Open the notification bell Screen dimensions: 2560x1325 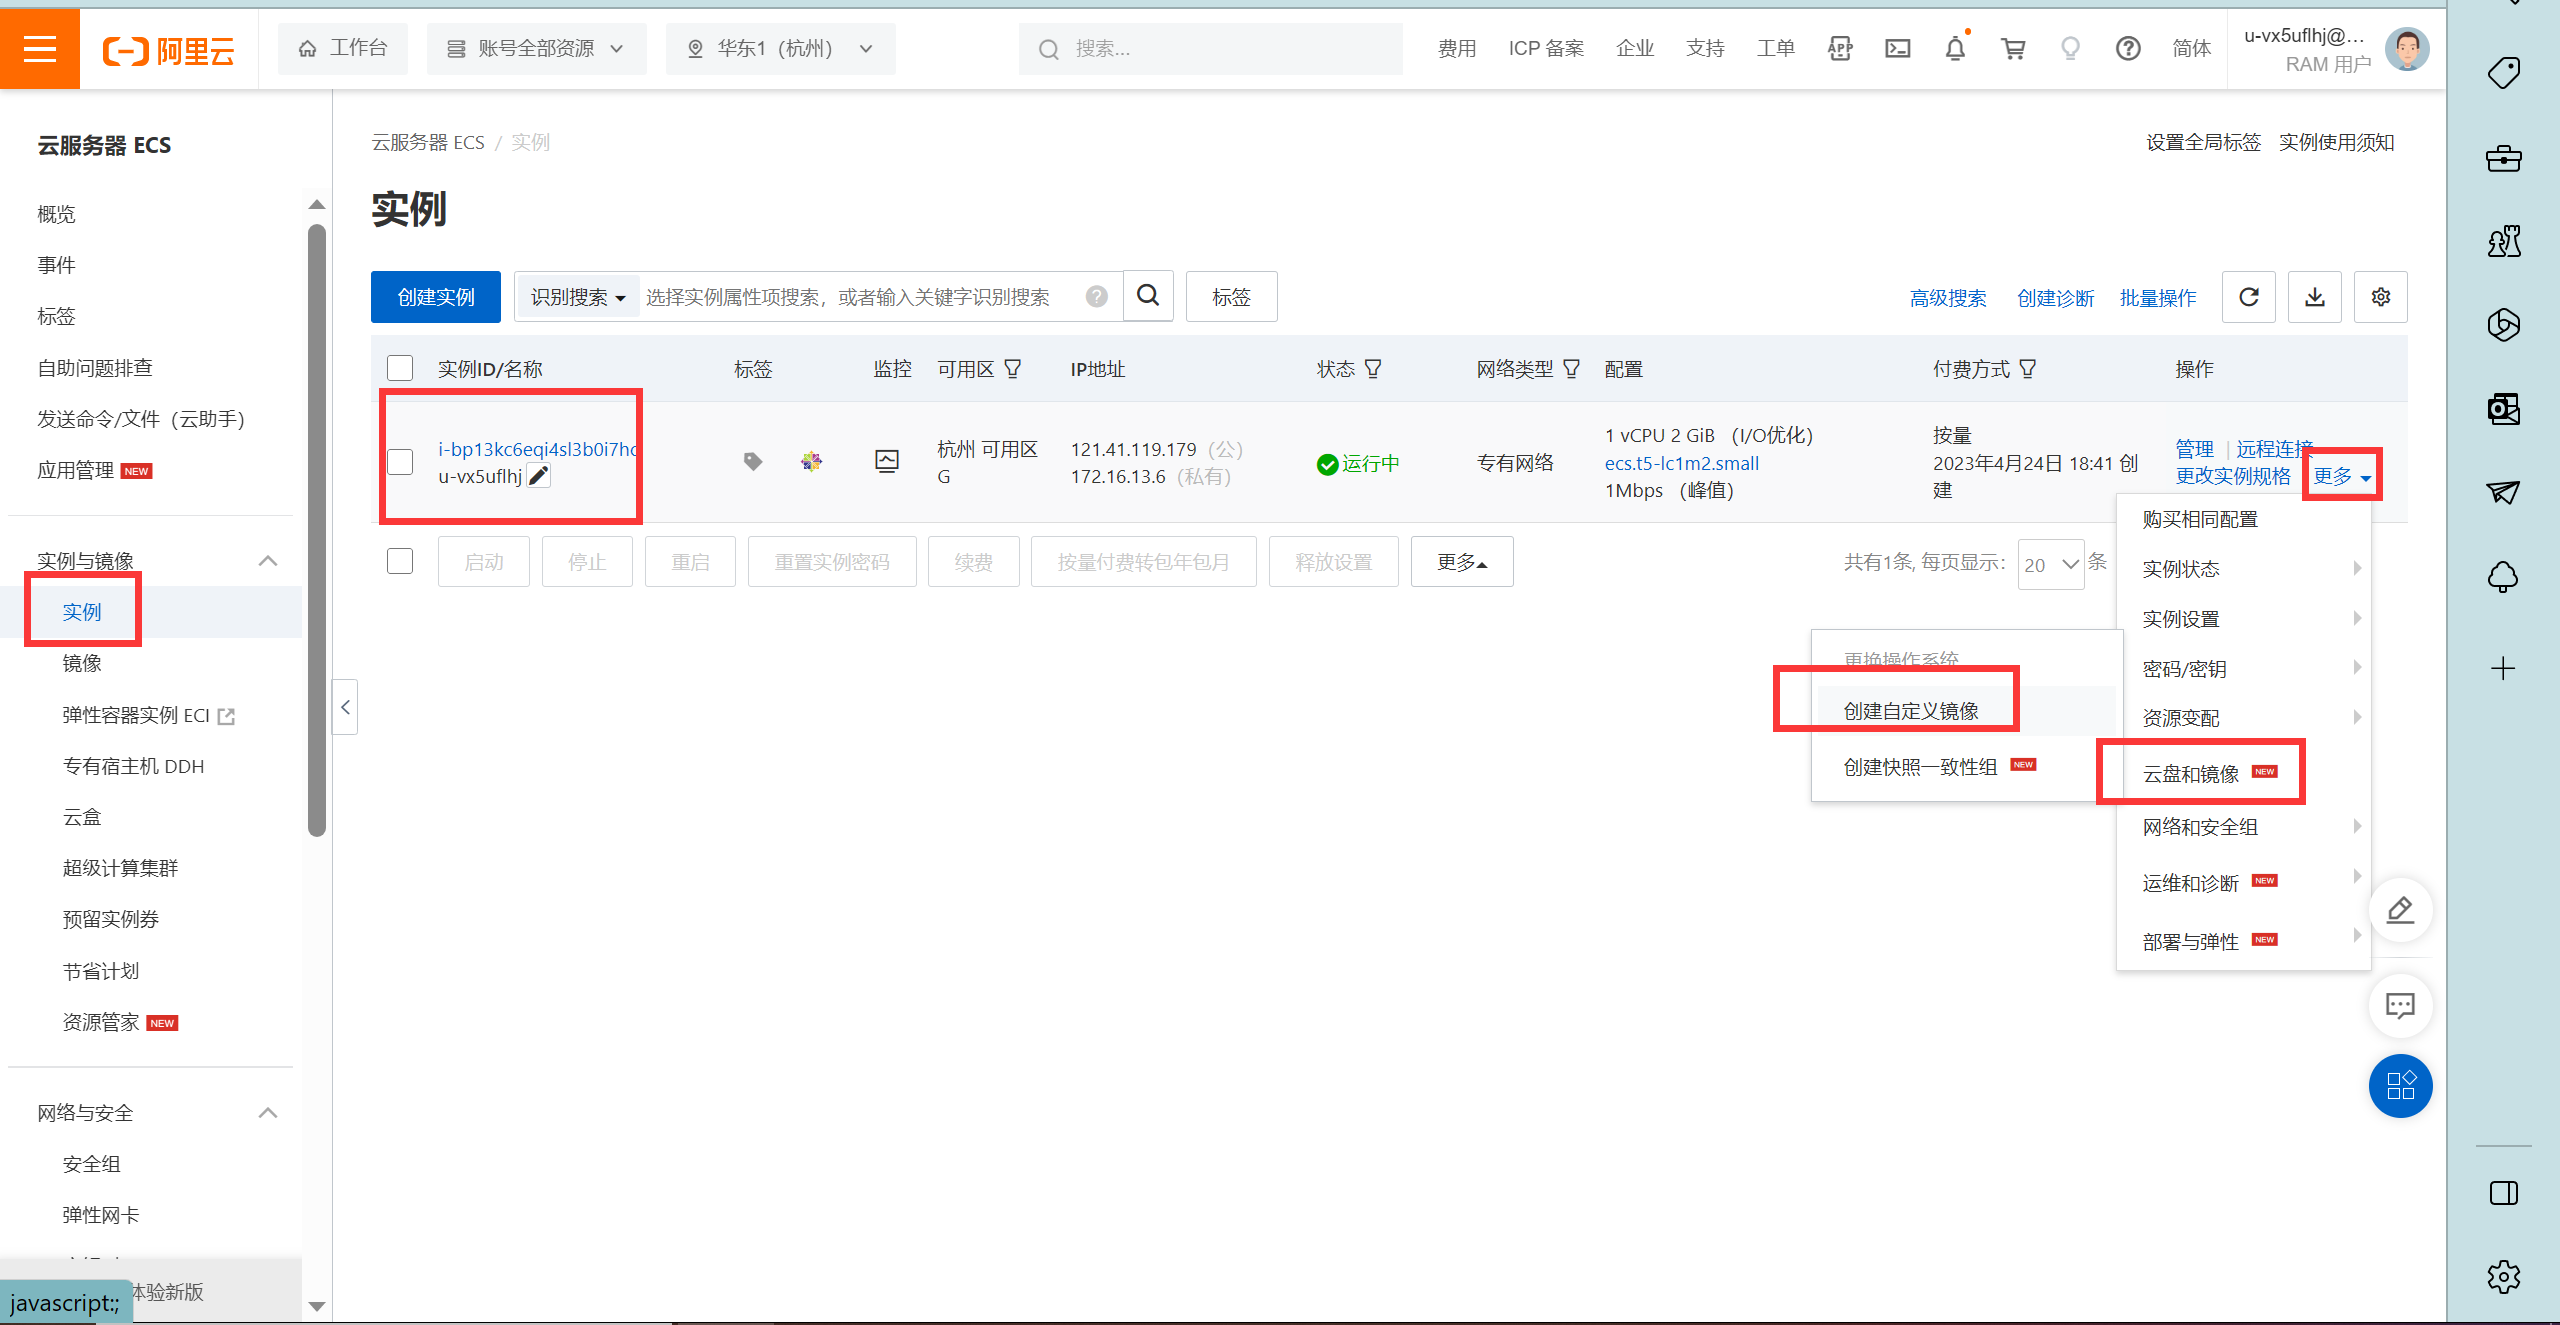coord(1955,48)
